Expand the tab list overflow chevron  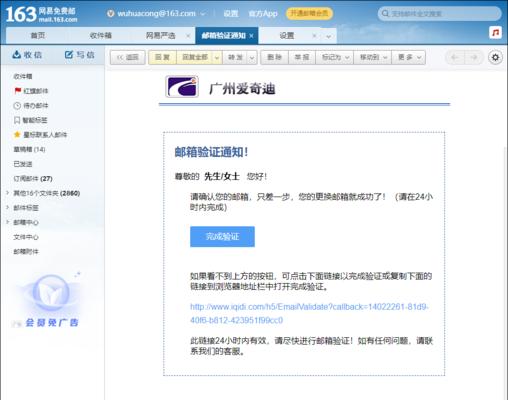[x=329, y=36]
